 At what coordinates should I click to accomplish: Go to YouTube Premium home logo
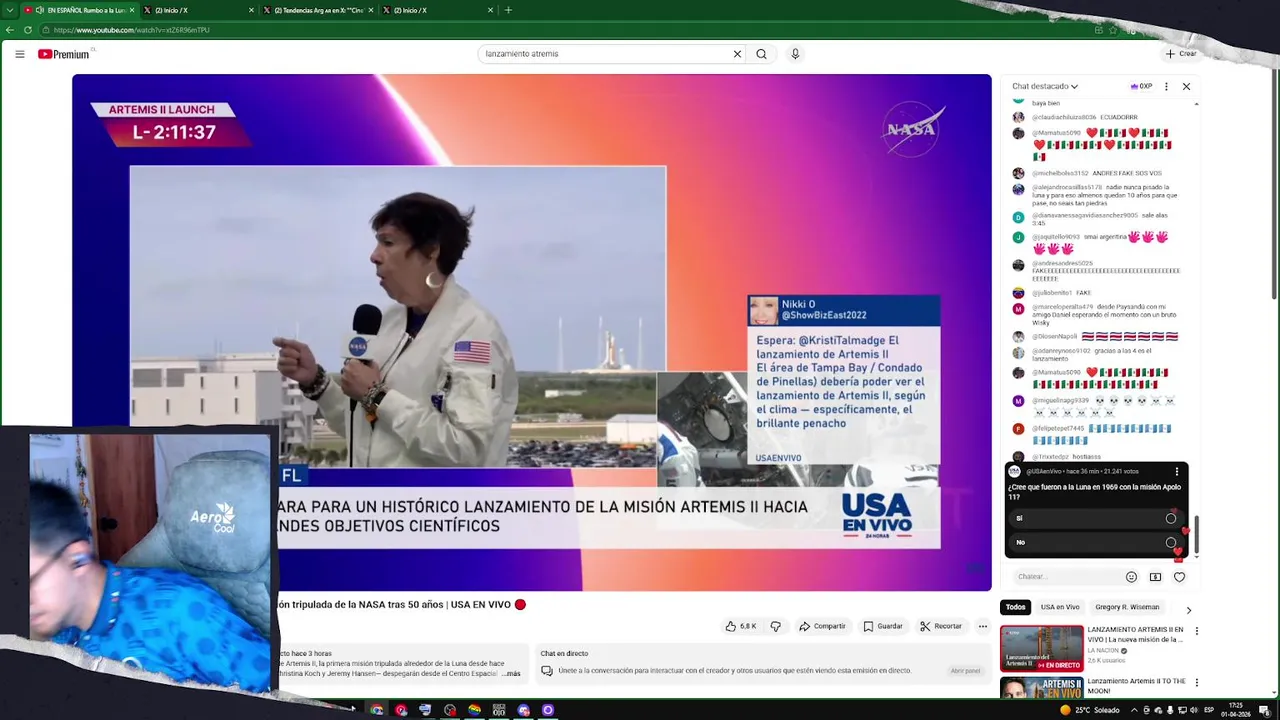[64, 54]
